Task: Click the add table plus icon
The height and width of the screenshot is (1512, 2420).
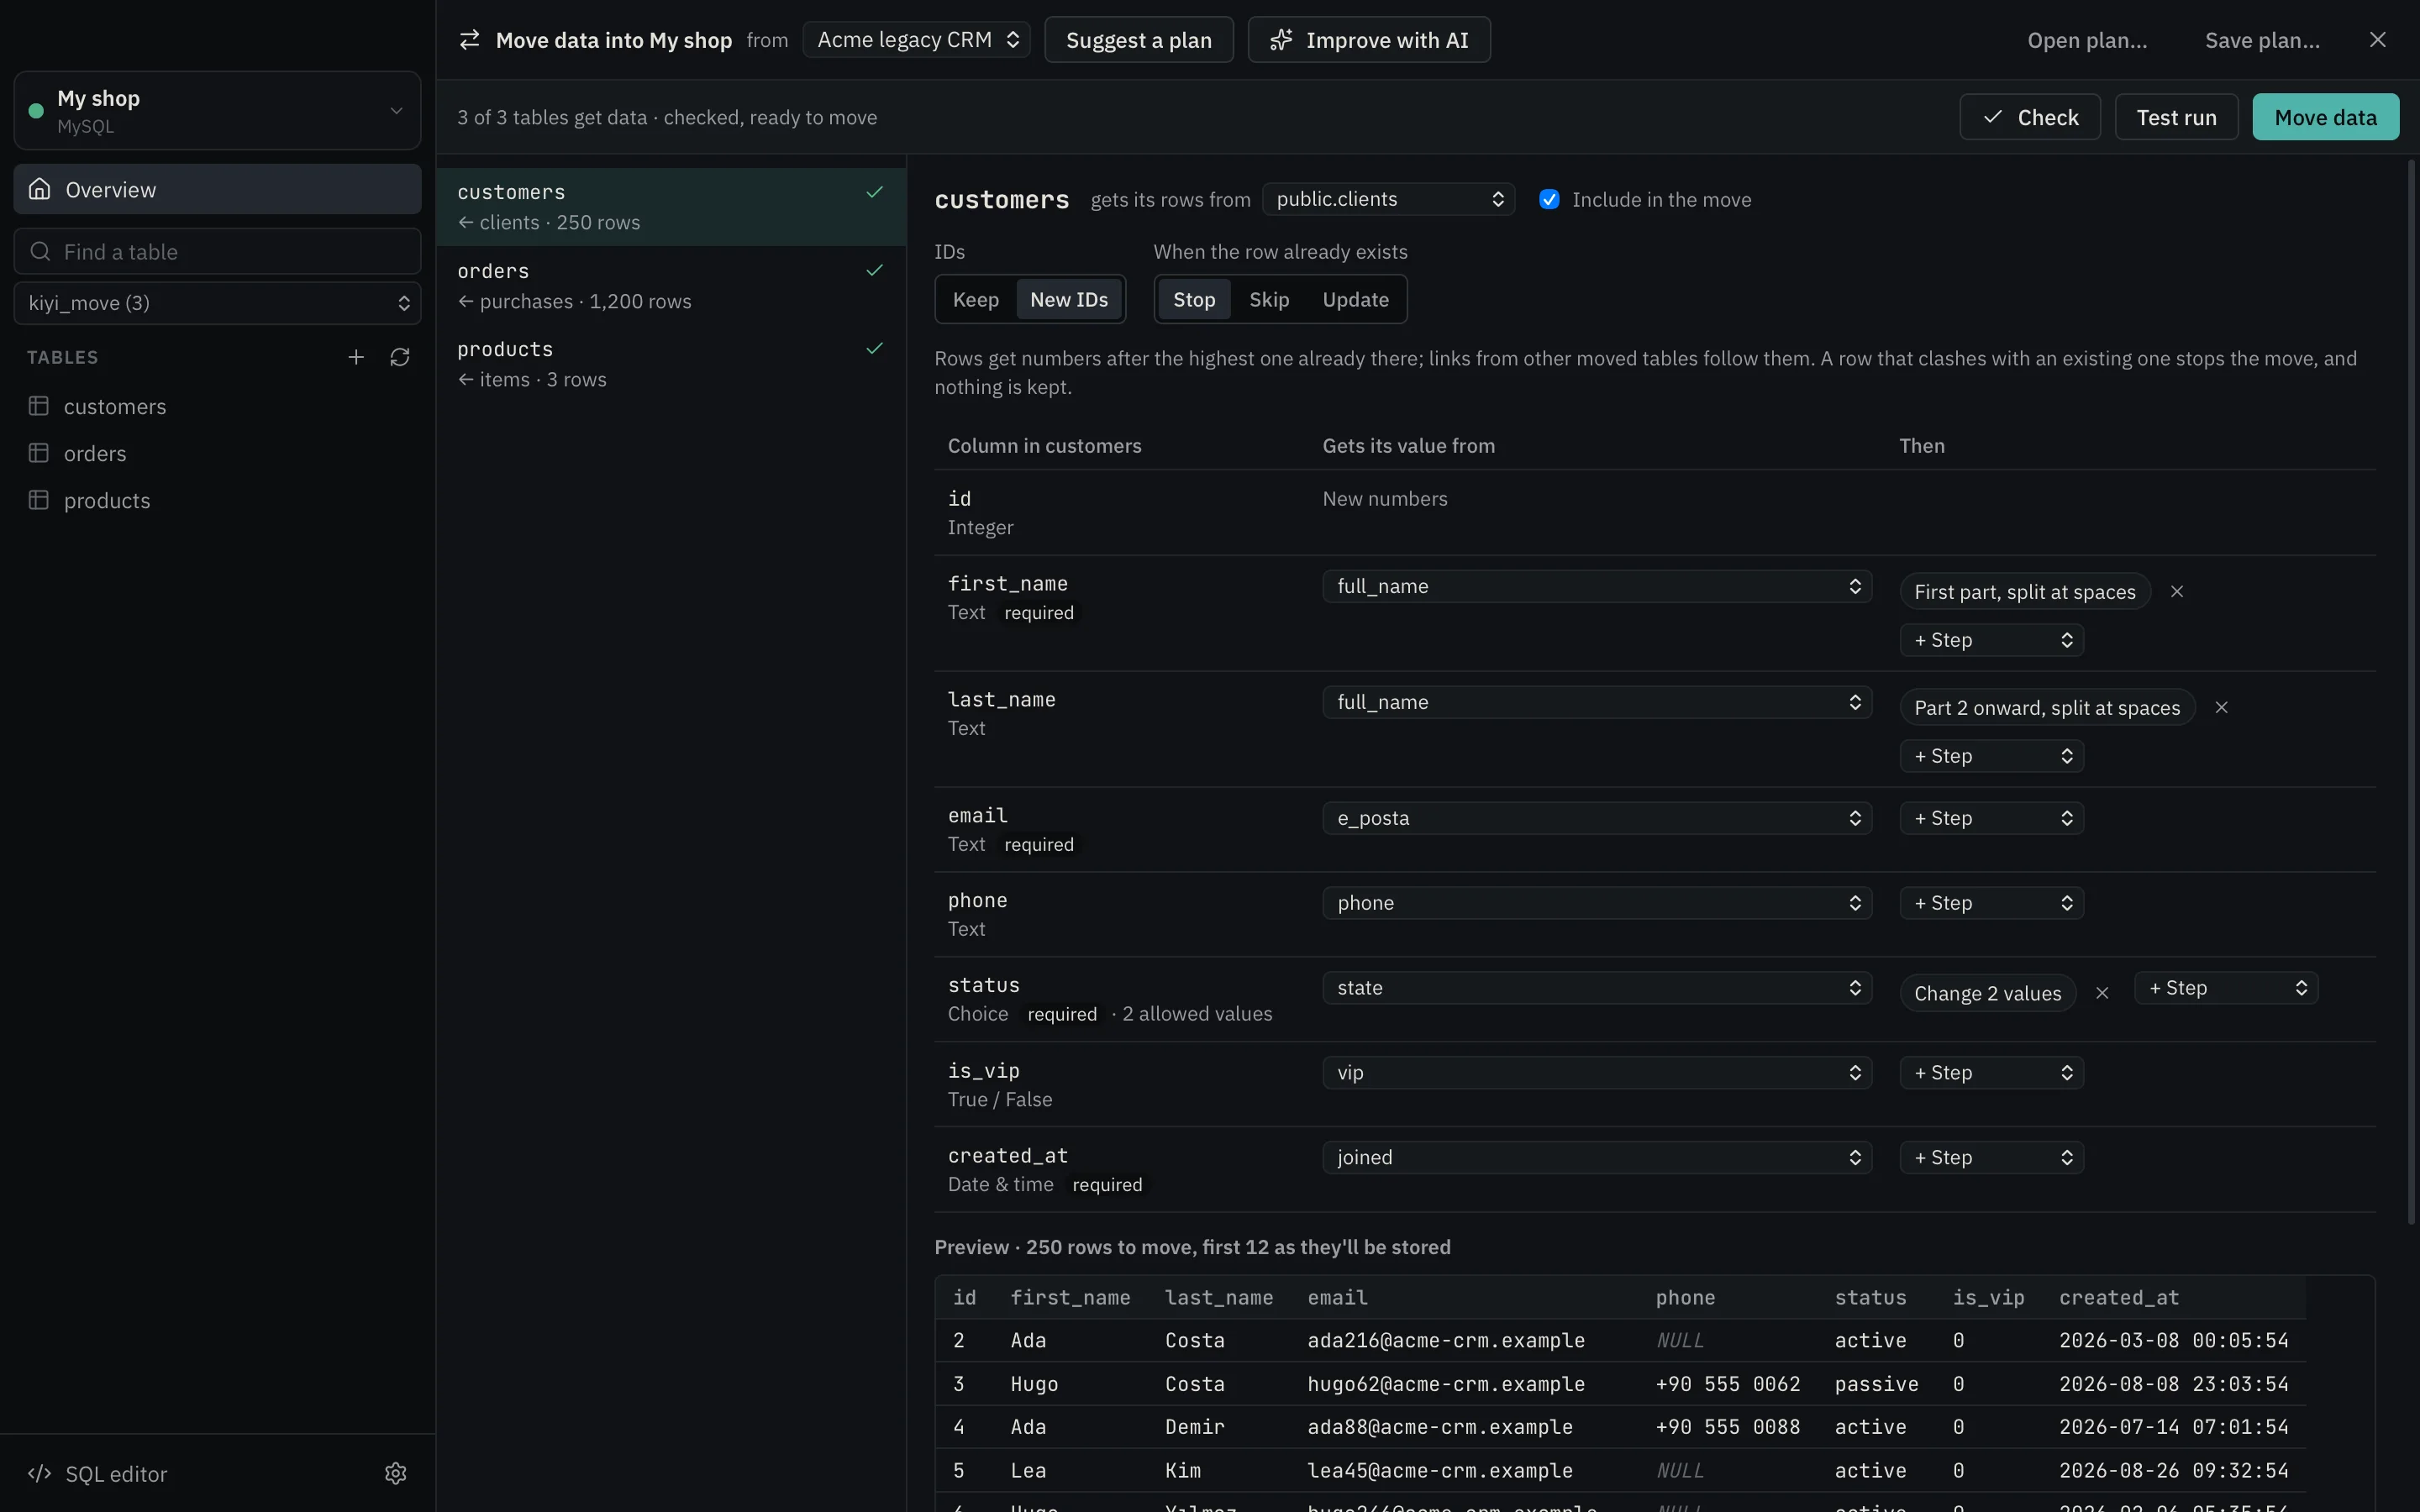Action: coord(356,357)
